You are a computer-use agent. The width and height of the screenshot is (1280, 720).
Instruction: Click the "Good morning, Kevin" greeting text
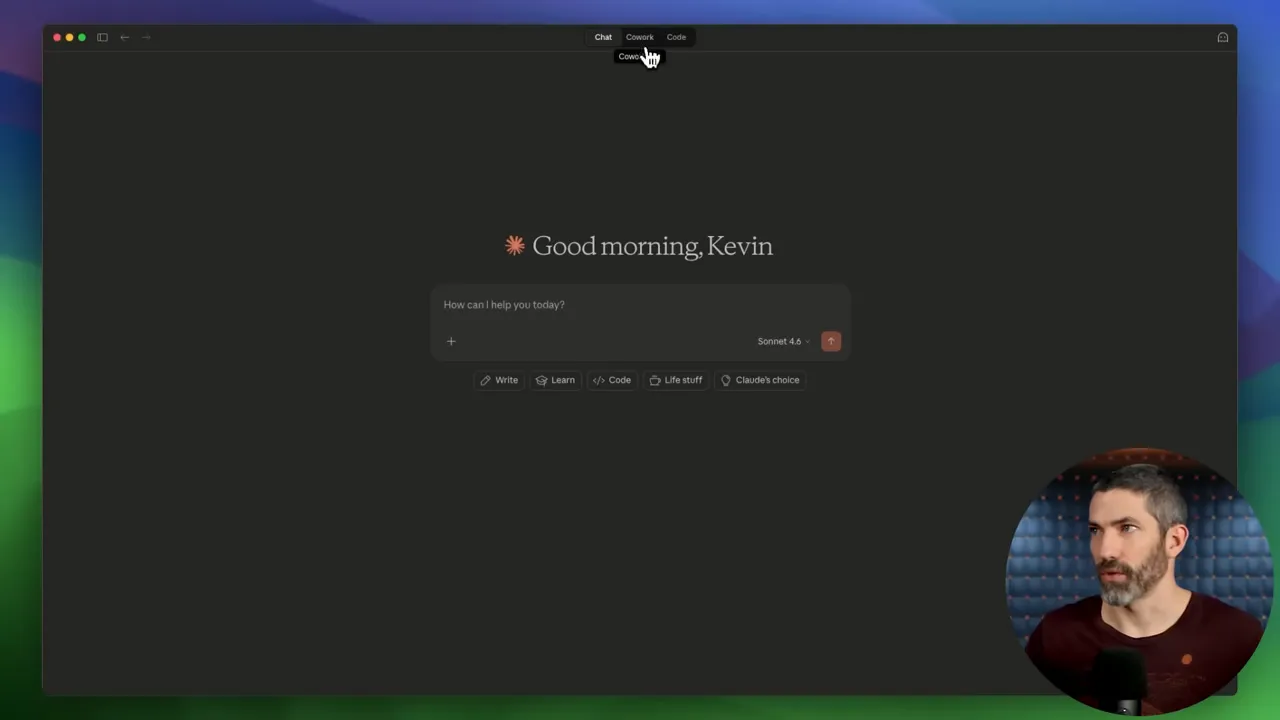click(652, 246)
